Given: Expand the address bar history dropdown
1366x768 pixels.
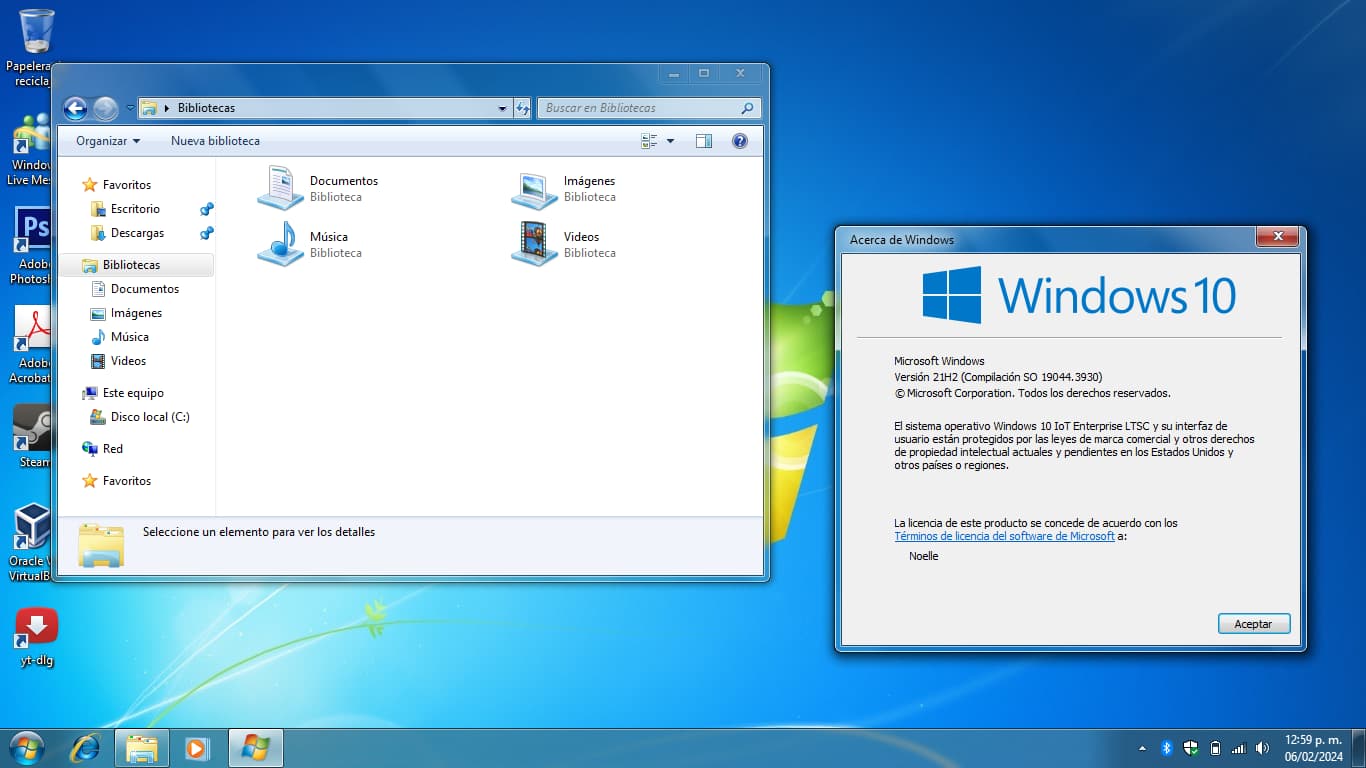Looking at the screenshot, I should pyautogui.click(x=502, y=108).
